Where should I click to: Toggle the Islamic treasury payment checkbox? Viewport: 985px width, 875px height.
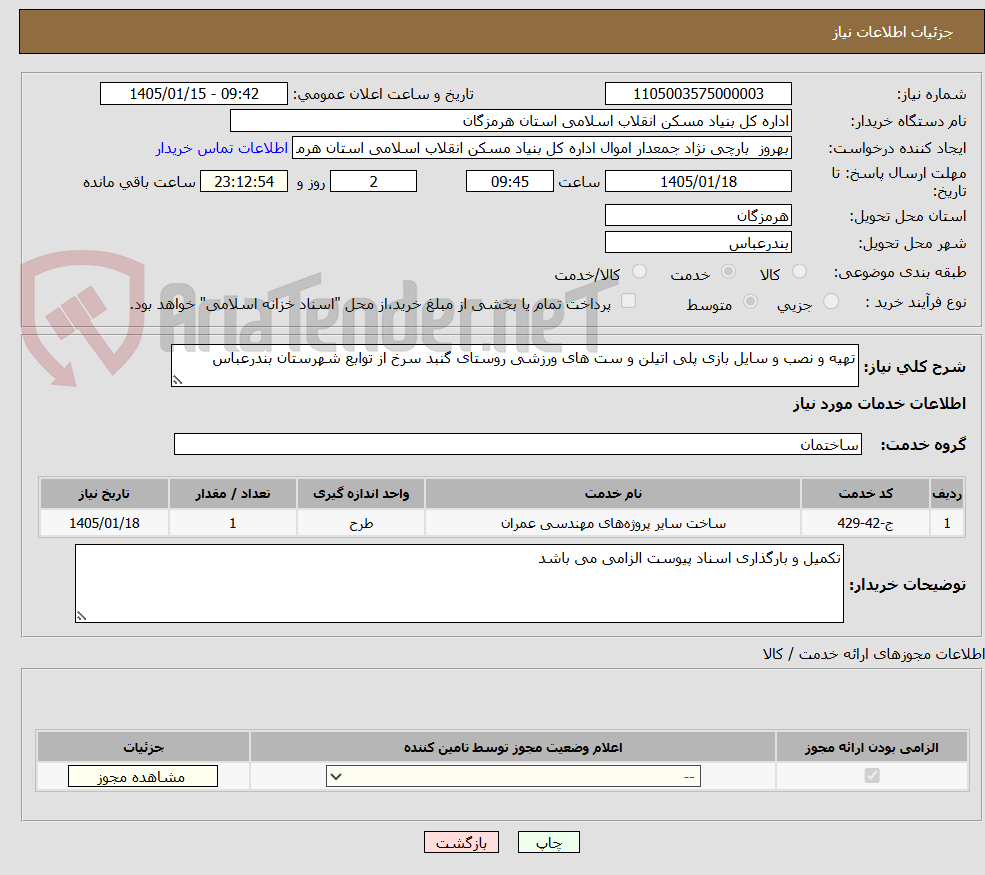[628, 301]
